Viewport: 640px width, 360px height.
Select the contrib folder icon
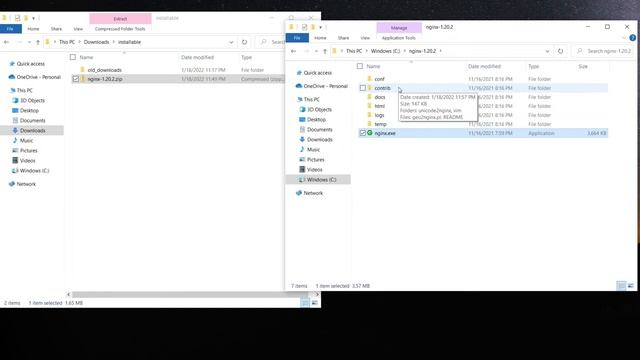pyautogui.click(x=370, y=88)
